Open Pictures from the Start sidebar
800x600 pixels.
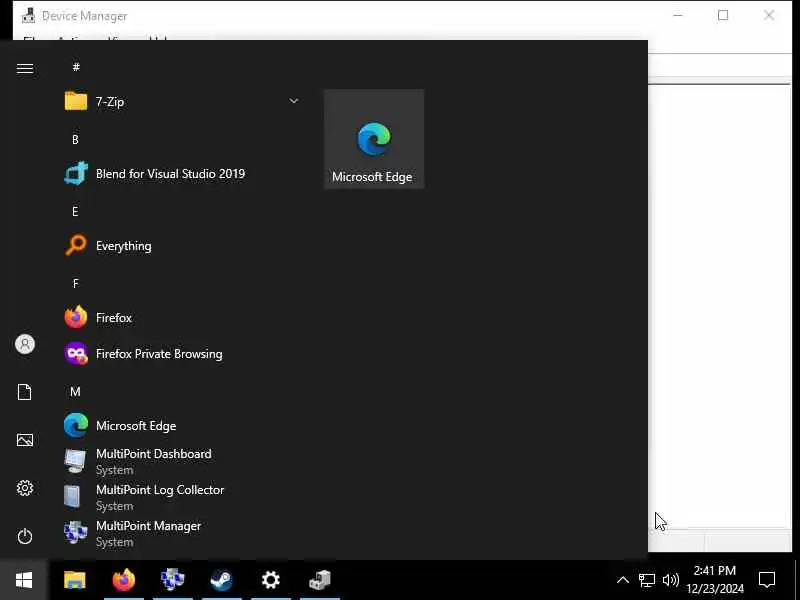[24, 440]
